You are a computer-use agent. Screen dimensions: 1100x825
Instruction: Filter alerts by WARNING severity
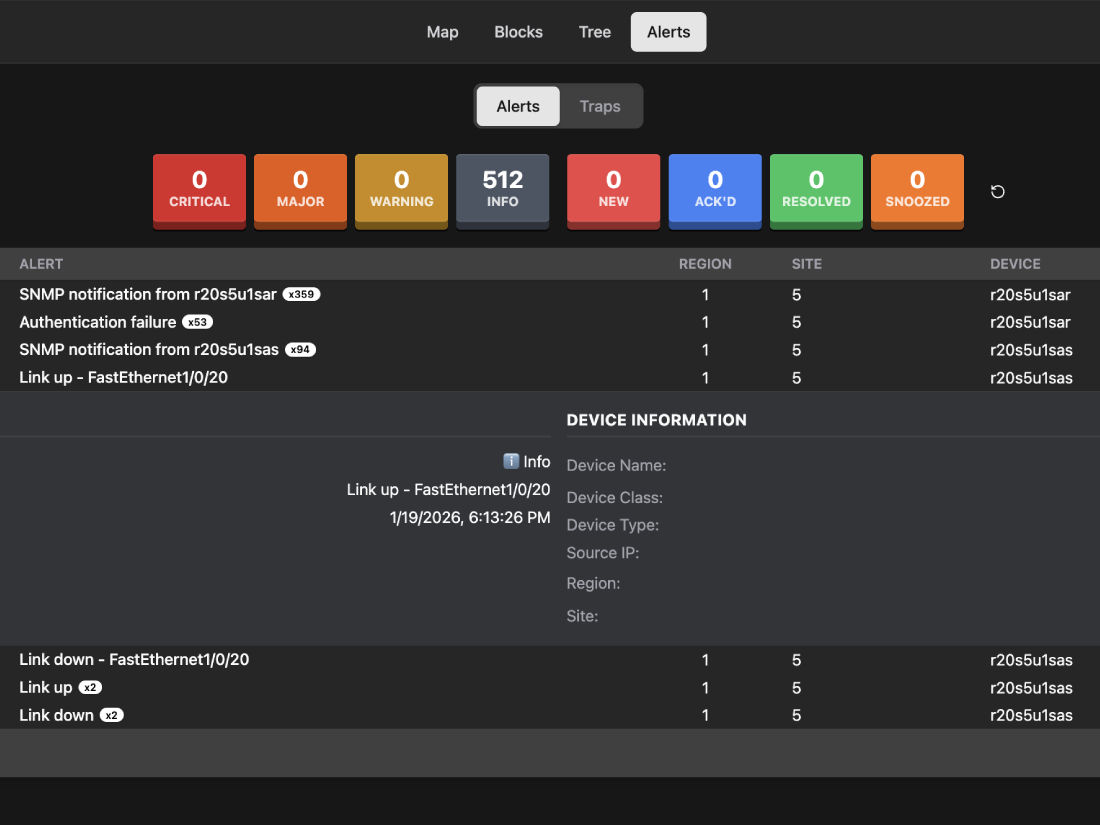[x=401, y=191]
